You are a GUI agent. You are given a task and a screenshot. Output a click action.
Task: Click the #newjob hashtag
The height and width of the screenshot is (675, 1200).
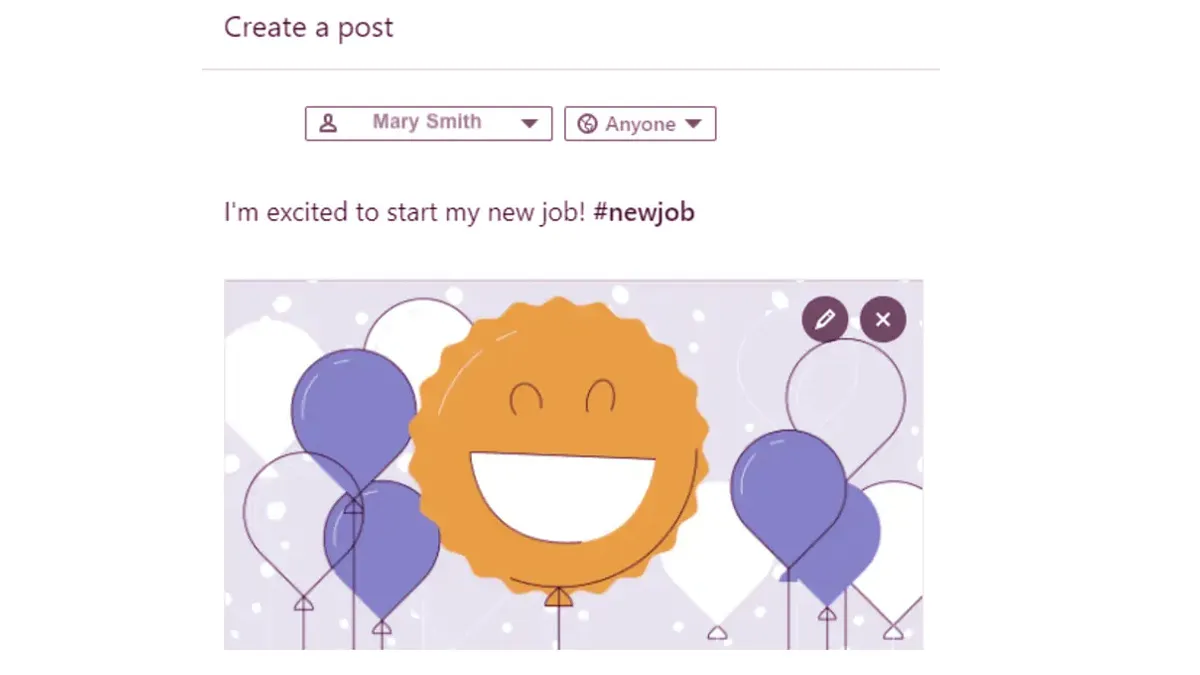tap(644, 212)
